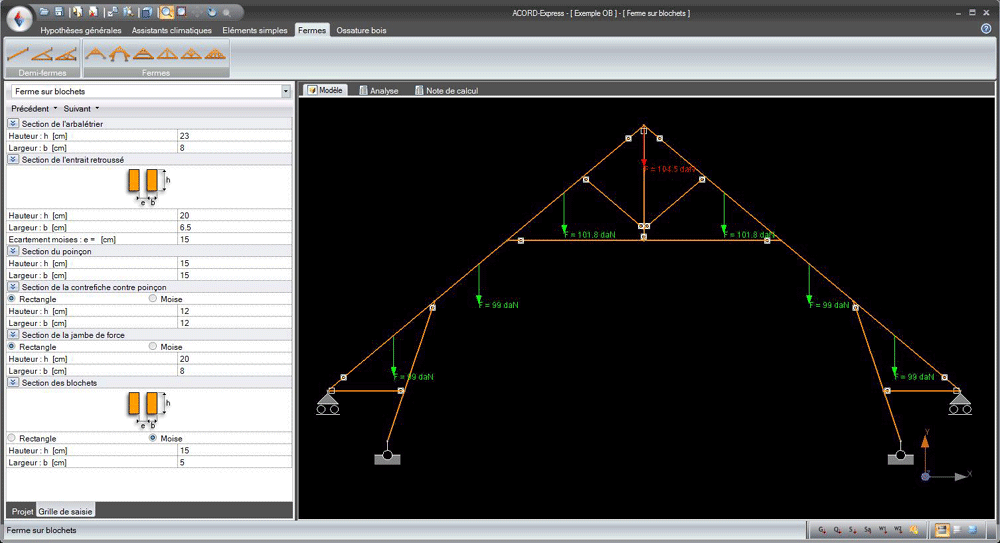
Task: Click the help question mark icon
Action: [x=986, y=29]
